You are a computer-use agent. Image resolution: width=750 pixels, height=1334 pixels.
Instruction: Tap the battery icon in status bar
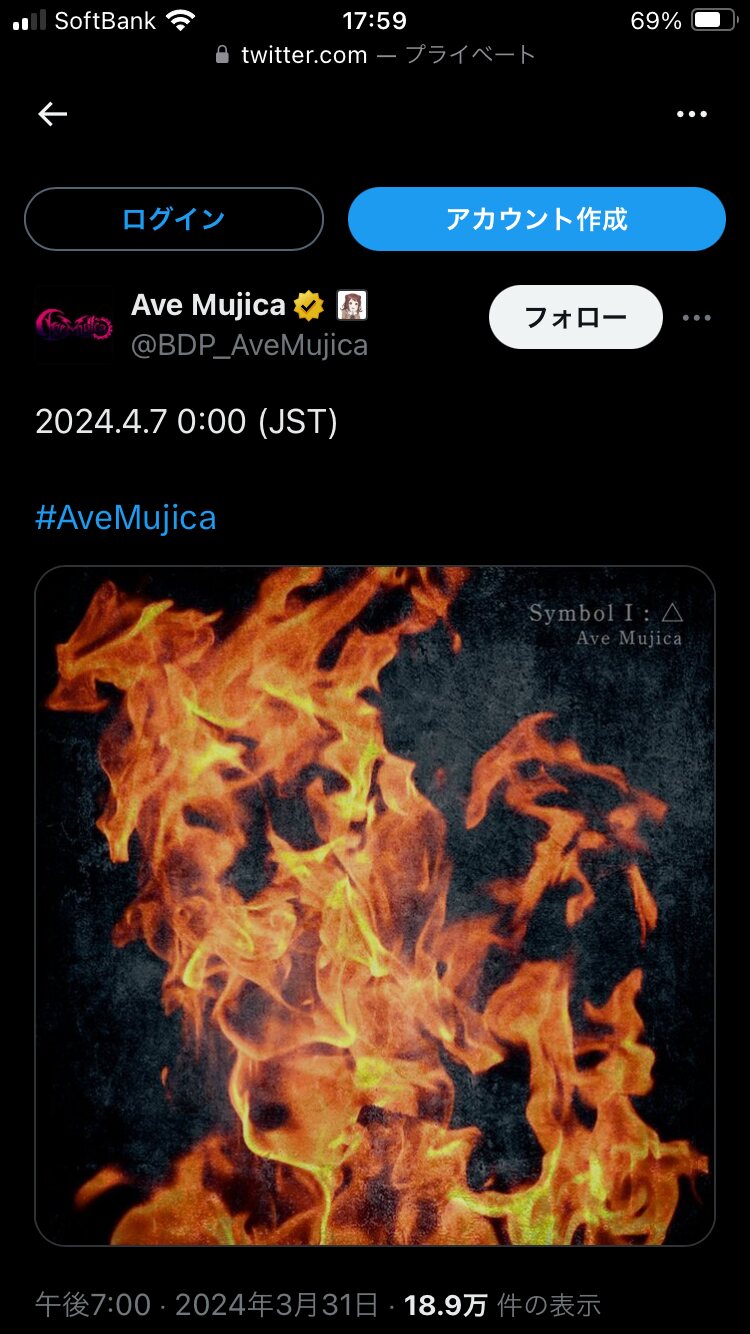pos(714,20)
